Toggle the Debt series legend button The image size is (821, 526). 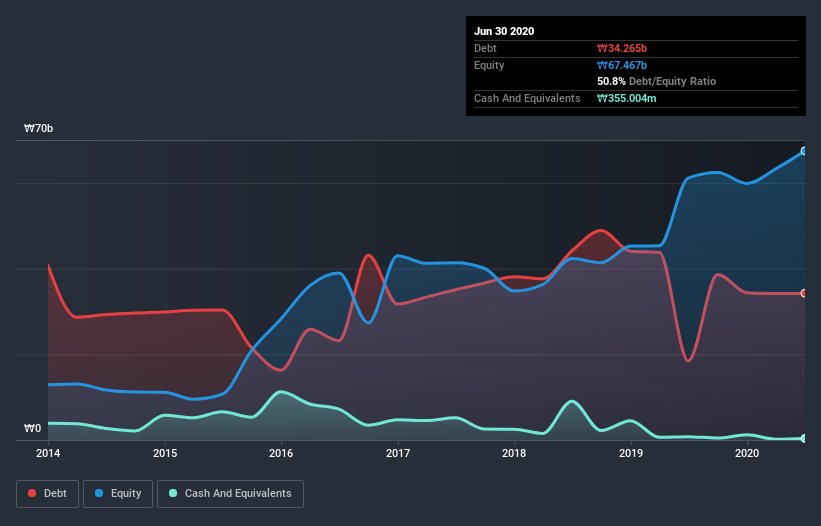coord(48,494)
